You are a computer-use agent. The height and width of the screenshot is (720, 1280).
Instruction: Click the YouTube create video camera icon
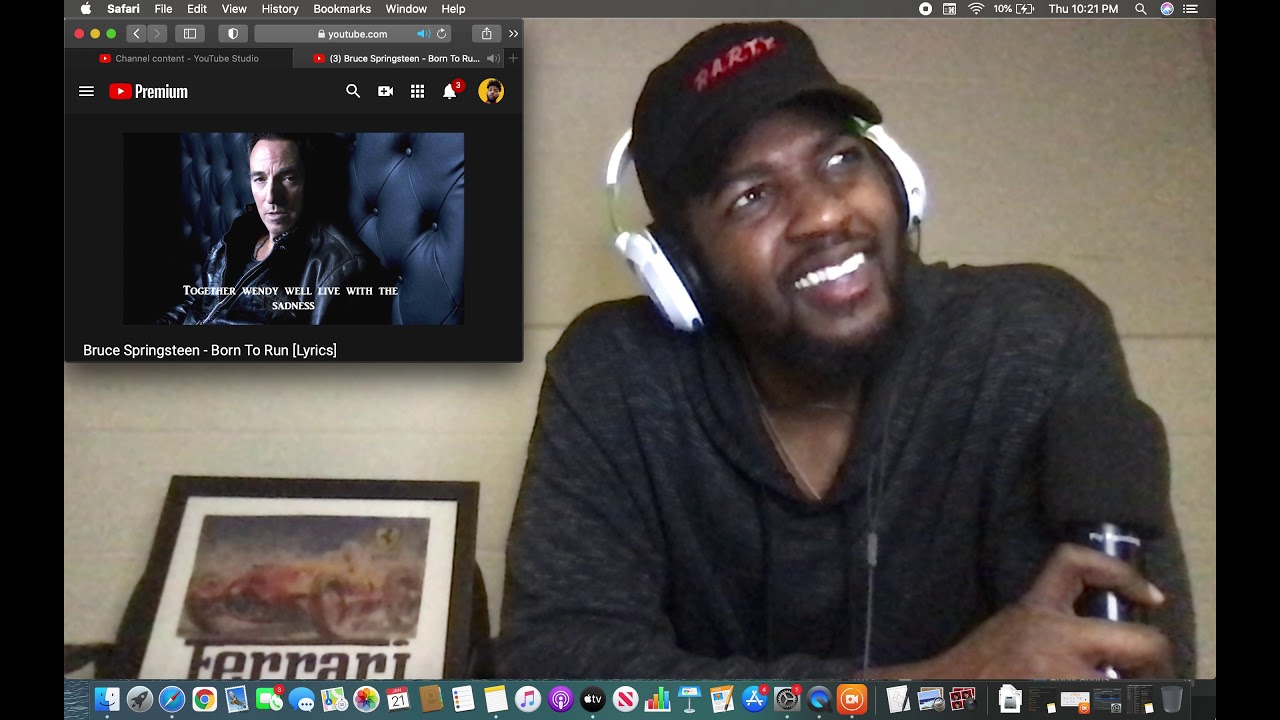point(385,91)
